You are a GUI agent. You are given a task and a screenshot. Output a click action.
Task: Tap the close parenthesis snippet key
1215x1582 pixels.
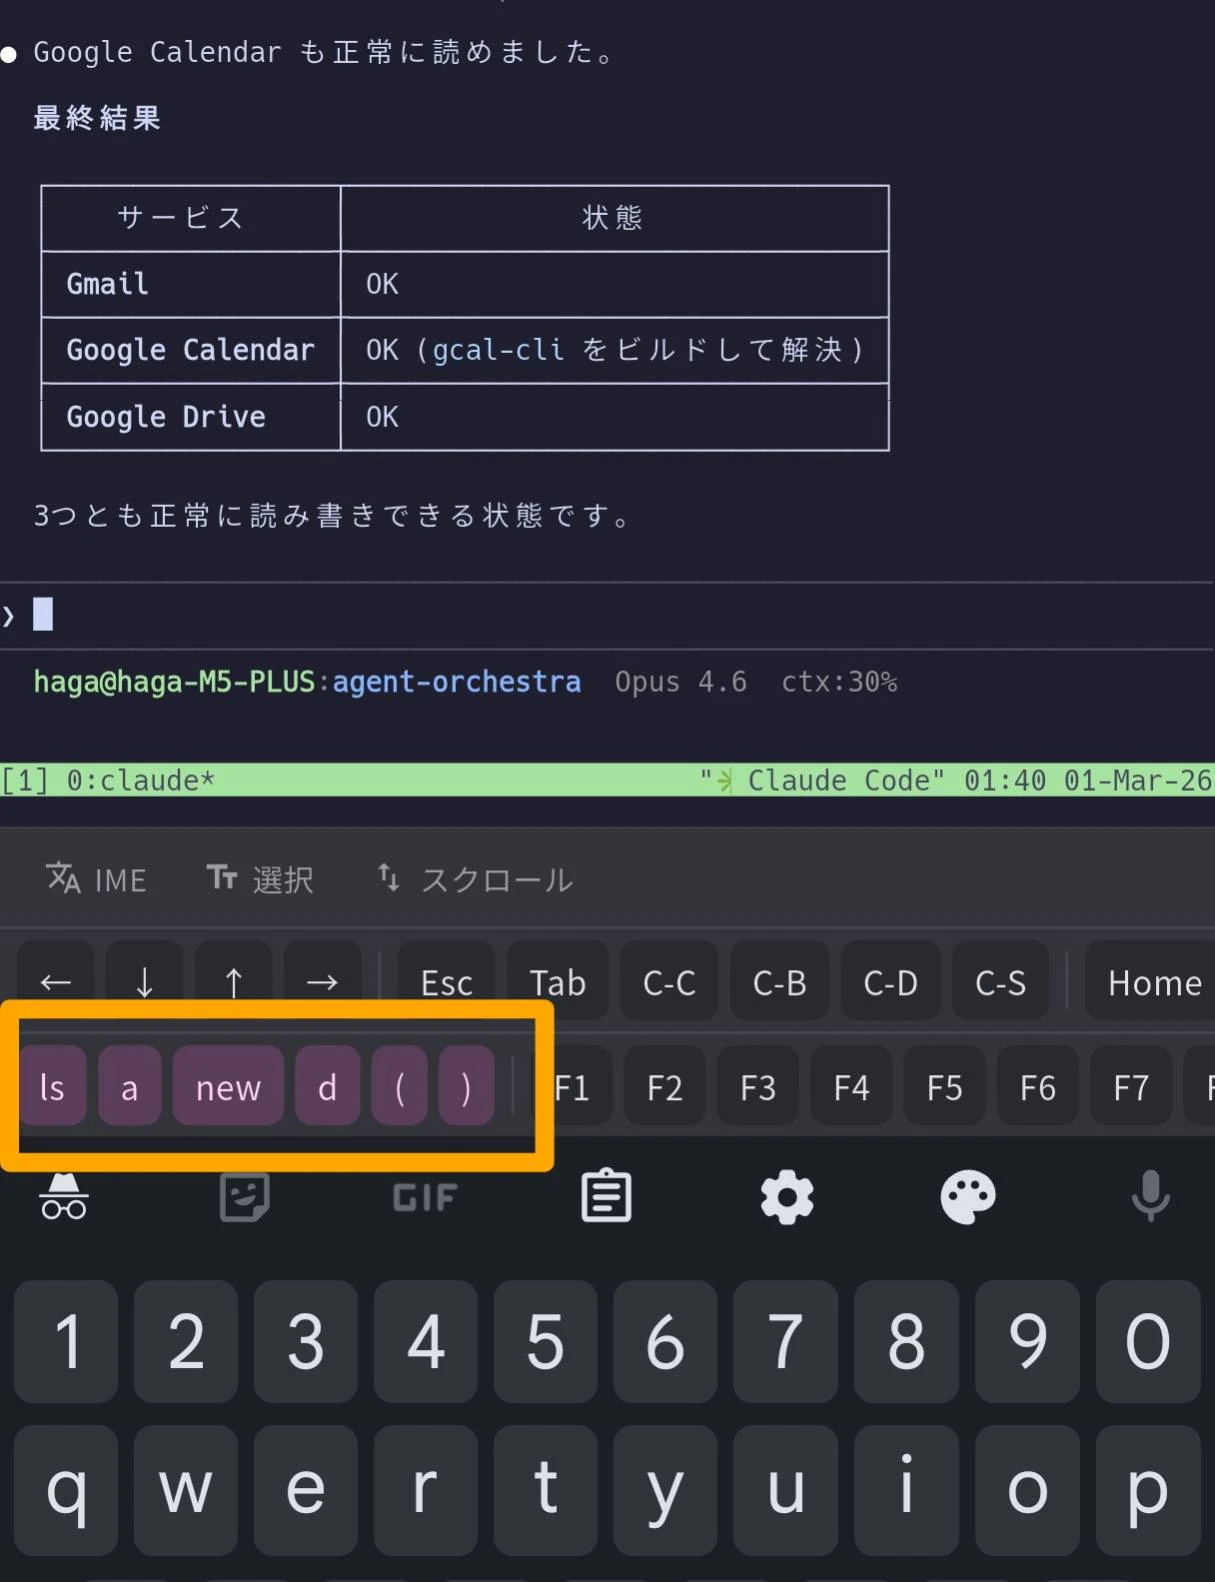pos(466,1086)
